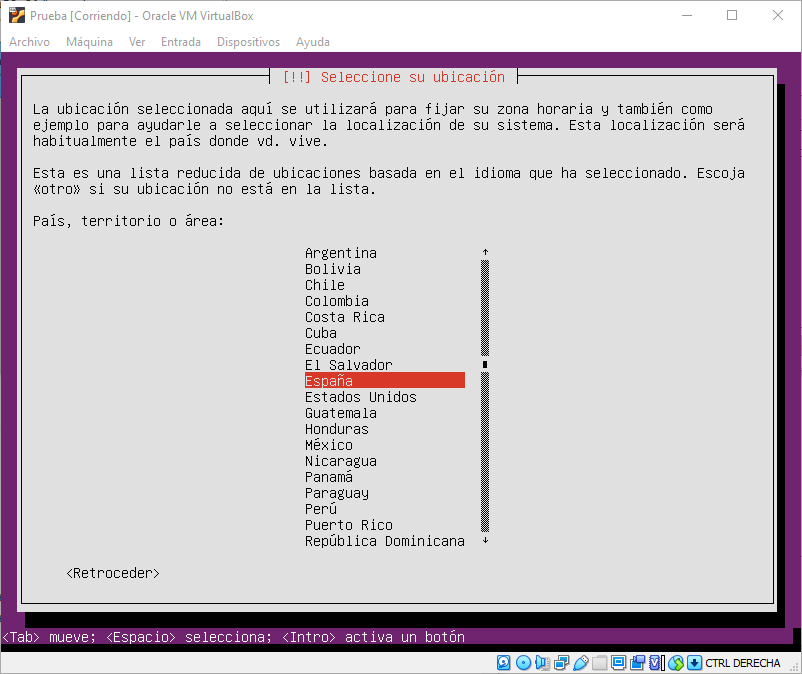Click the hard disk activity status icon

coord(504,663)
